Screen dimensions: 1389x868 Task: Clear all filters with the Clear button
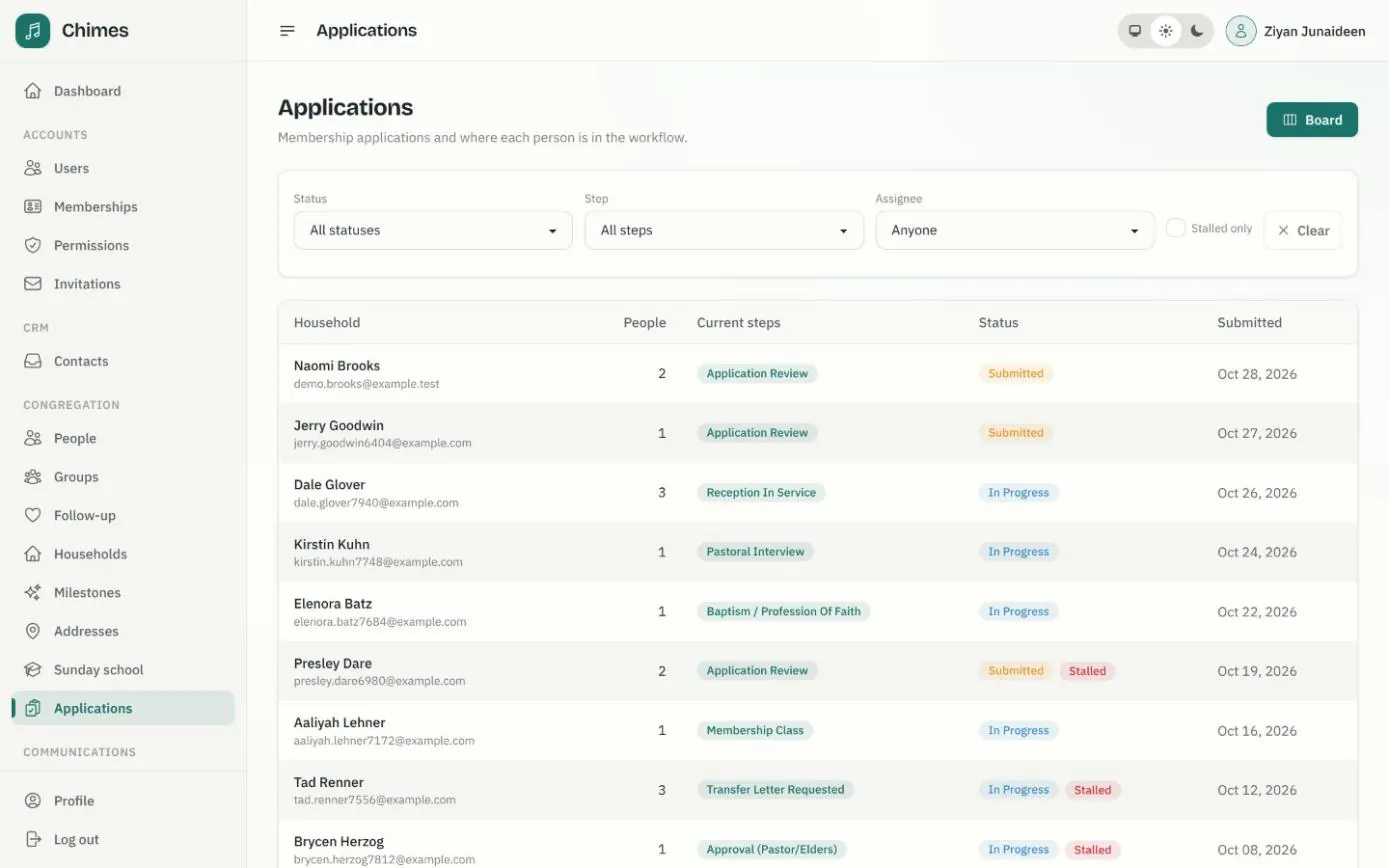point(1303,230)
